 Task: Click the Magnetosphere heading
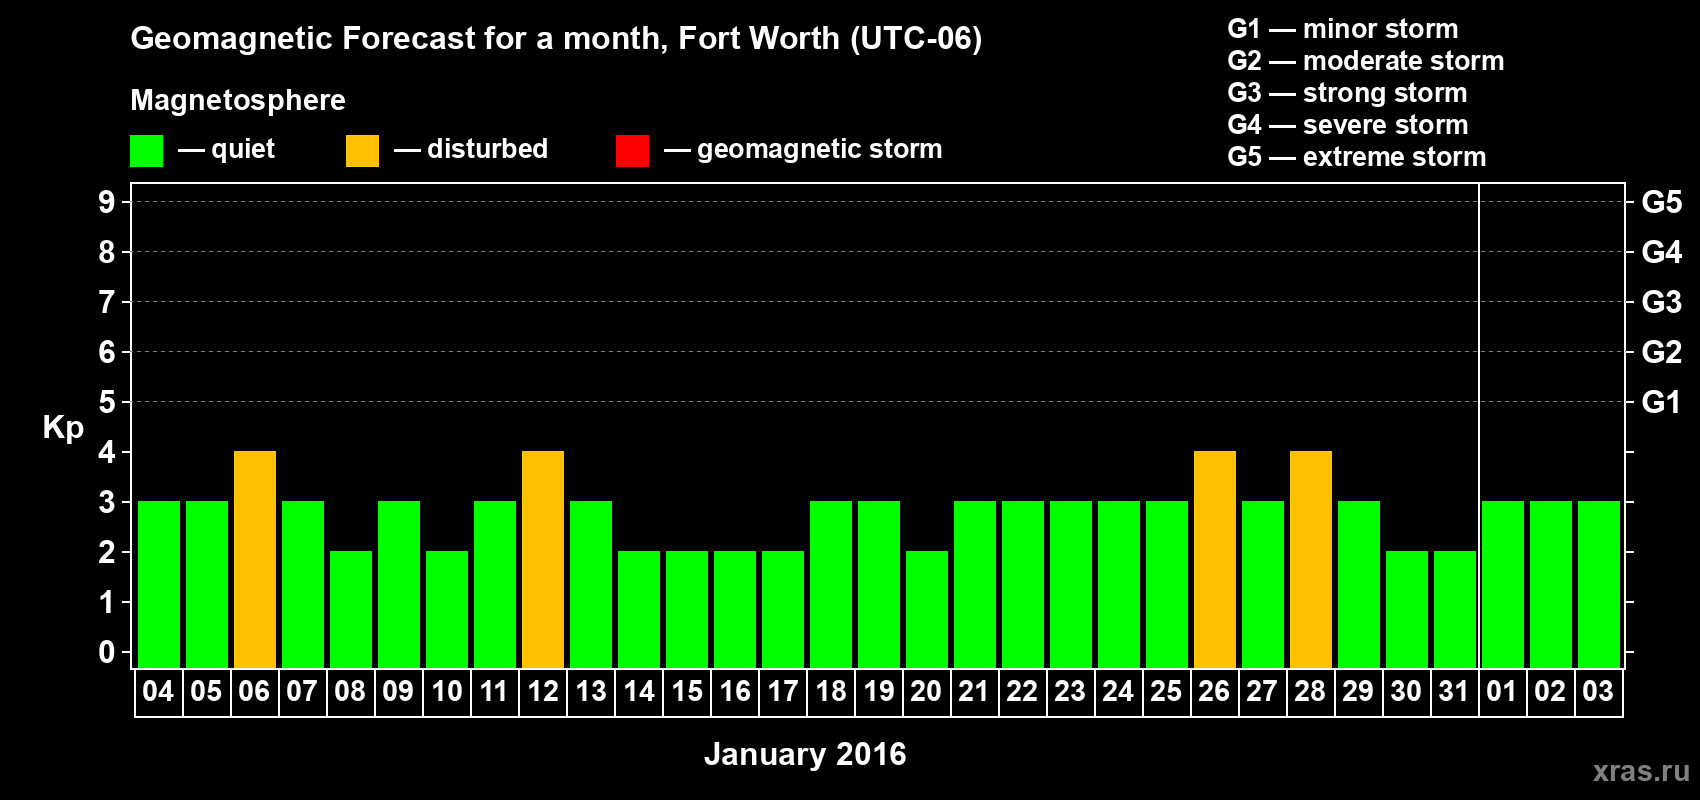(238, 100)
